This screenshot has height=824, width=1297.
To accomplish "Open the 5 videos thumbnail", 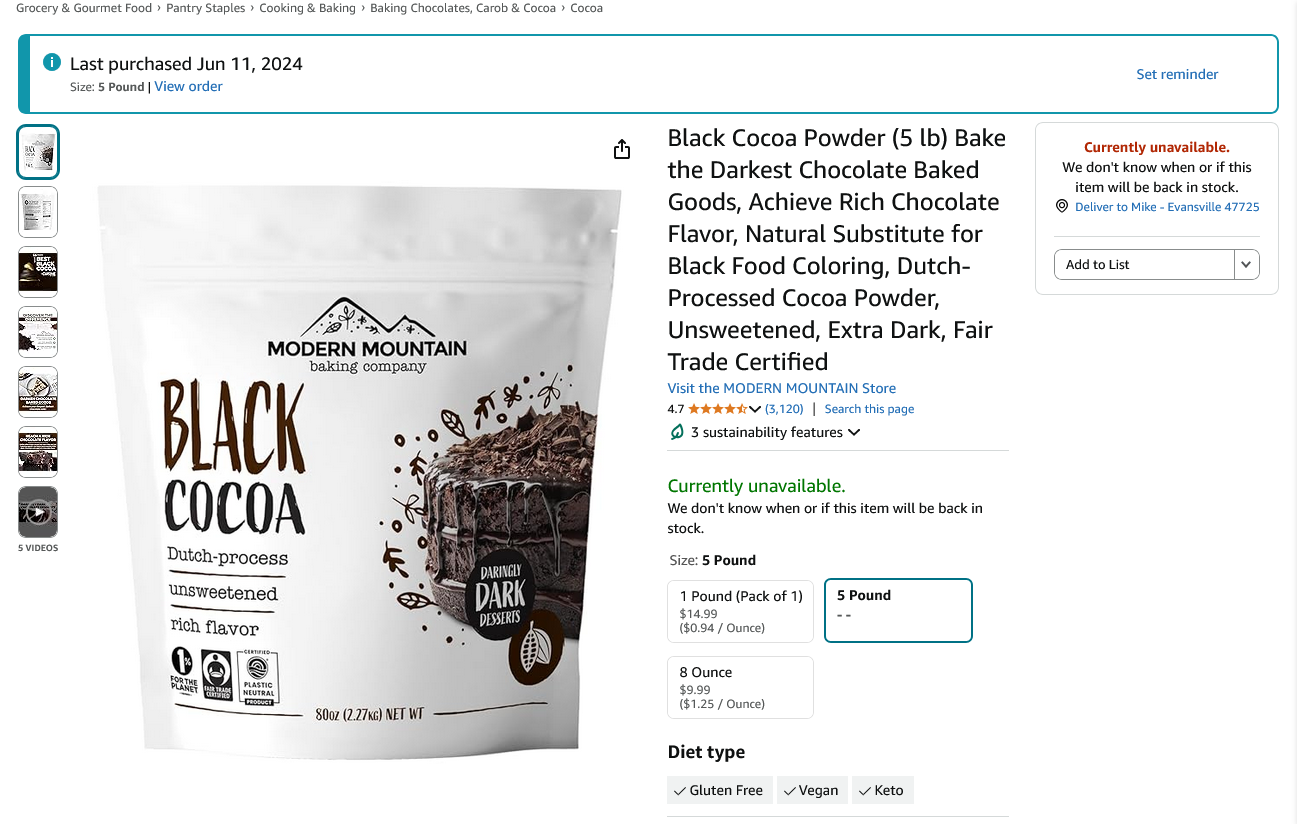I will [x=38, y=512].
